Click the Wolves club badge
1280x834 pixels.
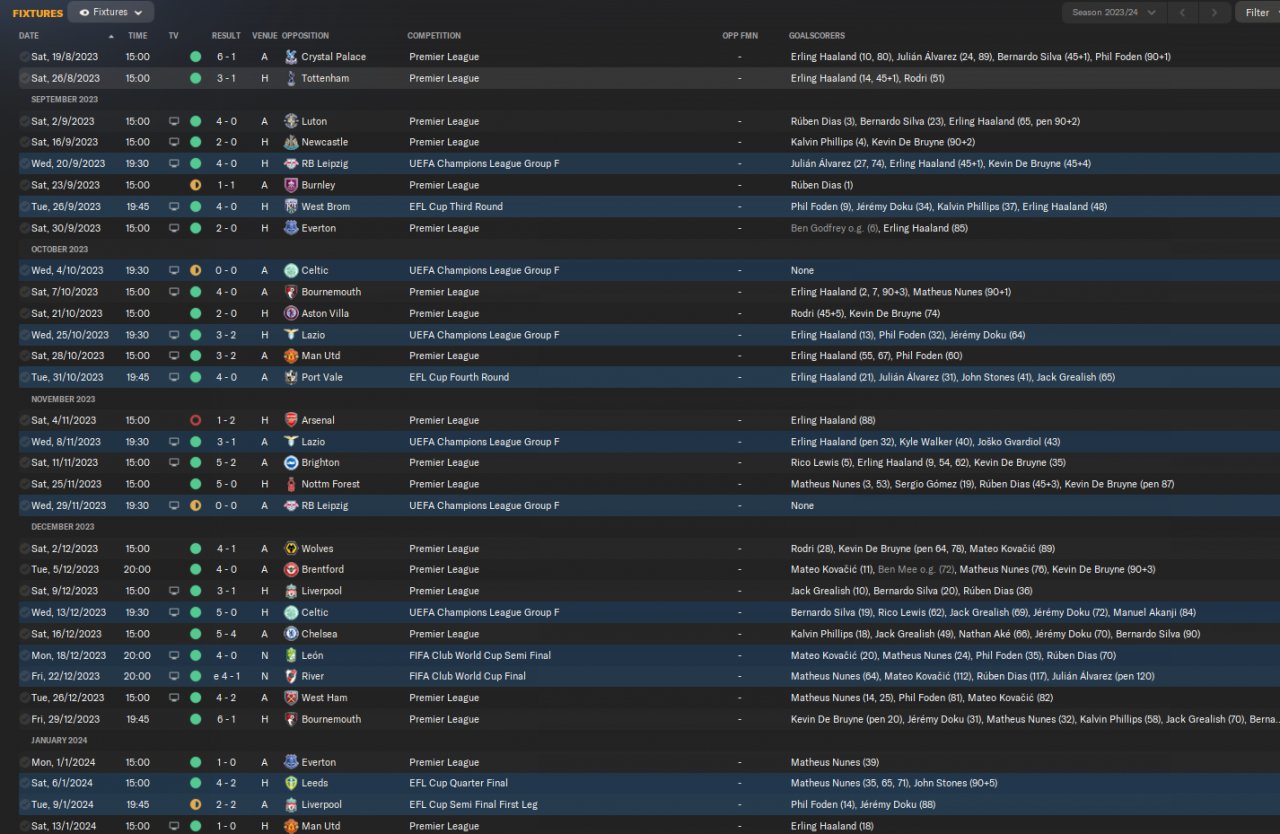291,548
